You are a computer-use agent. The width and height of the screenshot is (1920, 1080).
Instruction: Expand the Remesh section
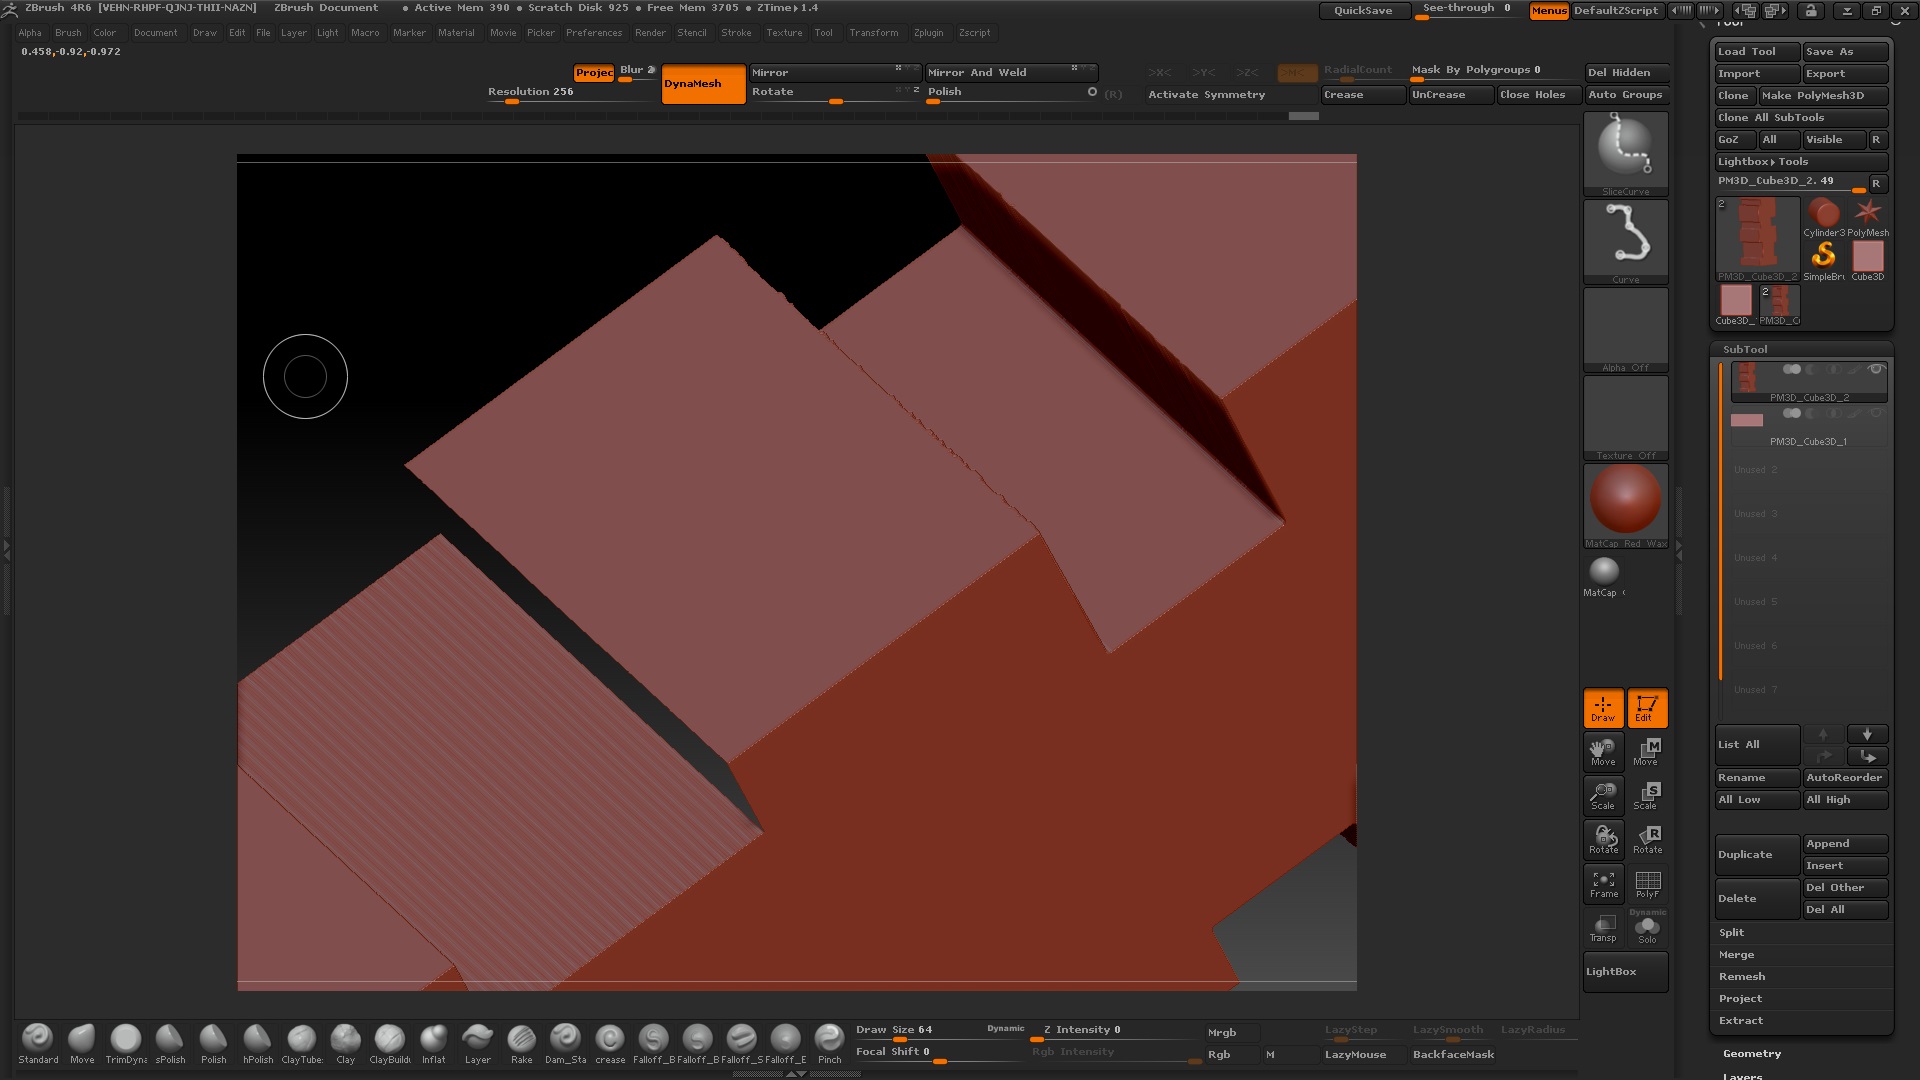[1742, 976]
